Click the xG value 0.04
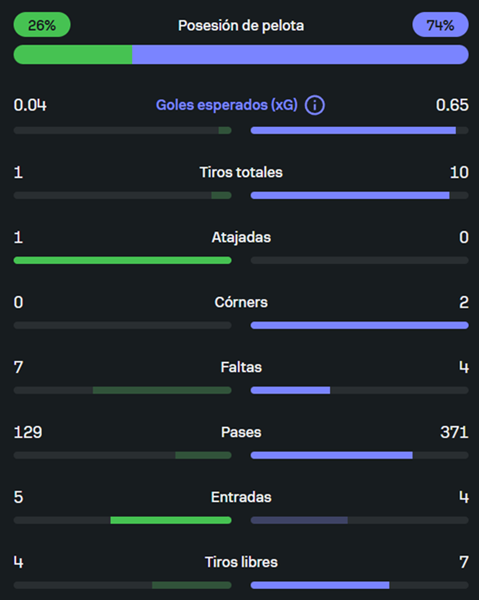 (x=30, y=105)
